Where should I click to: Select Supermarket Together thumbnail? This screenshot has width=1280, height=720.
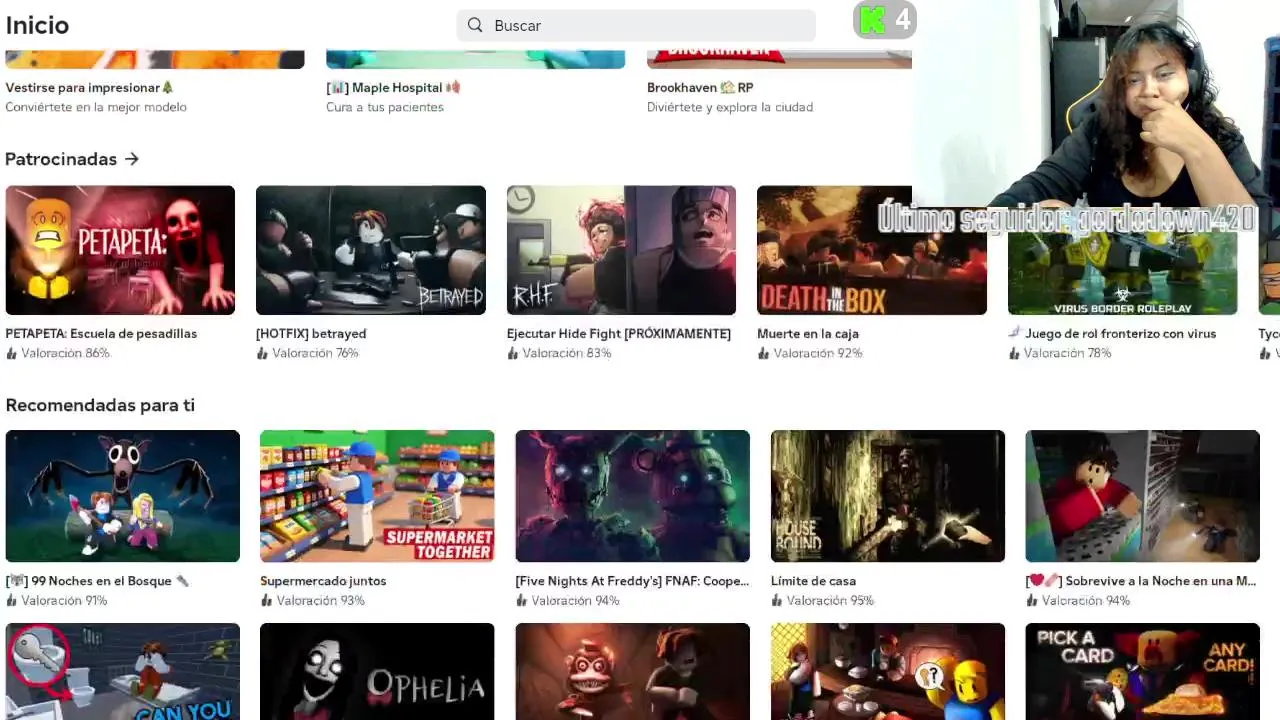coord(377,496)
